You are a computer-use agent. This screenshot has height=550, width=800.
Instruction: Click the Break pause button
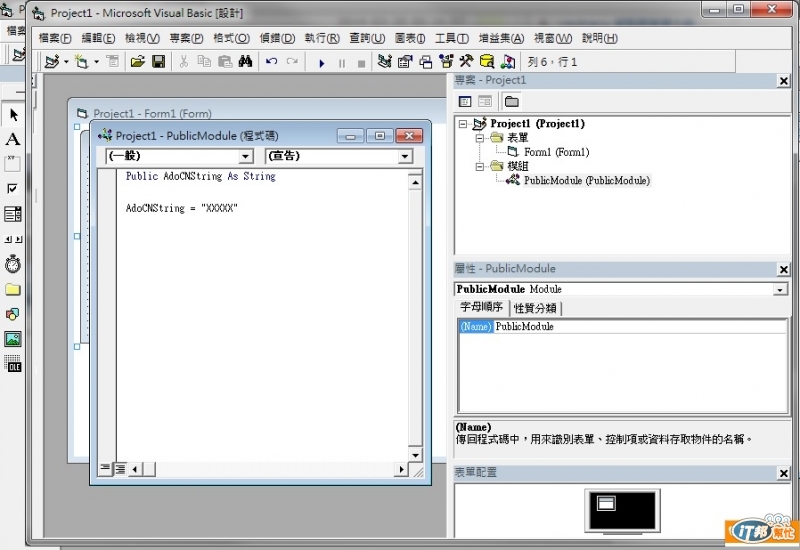[342, 63]
